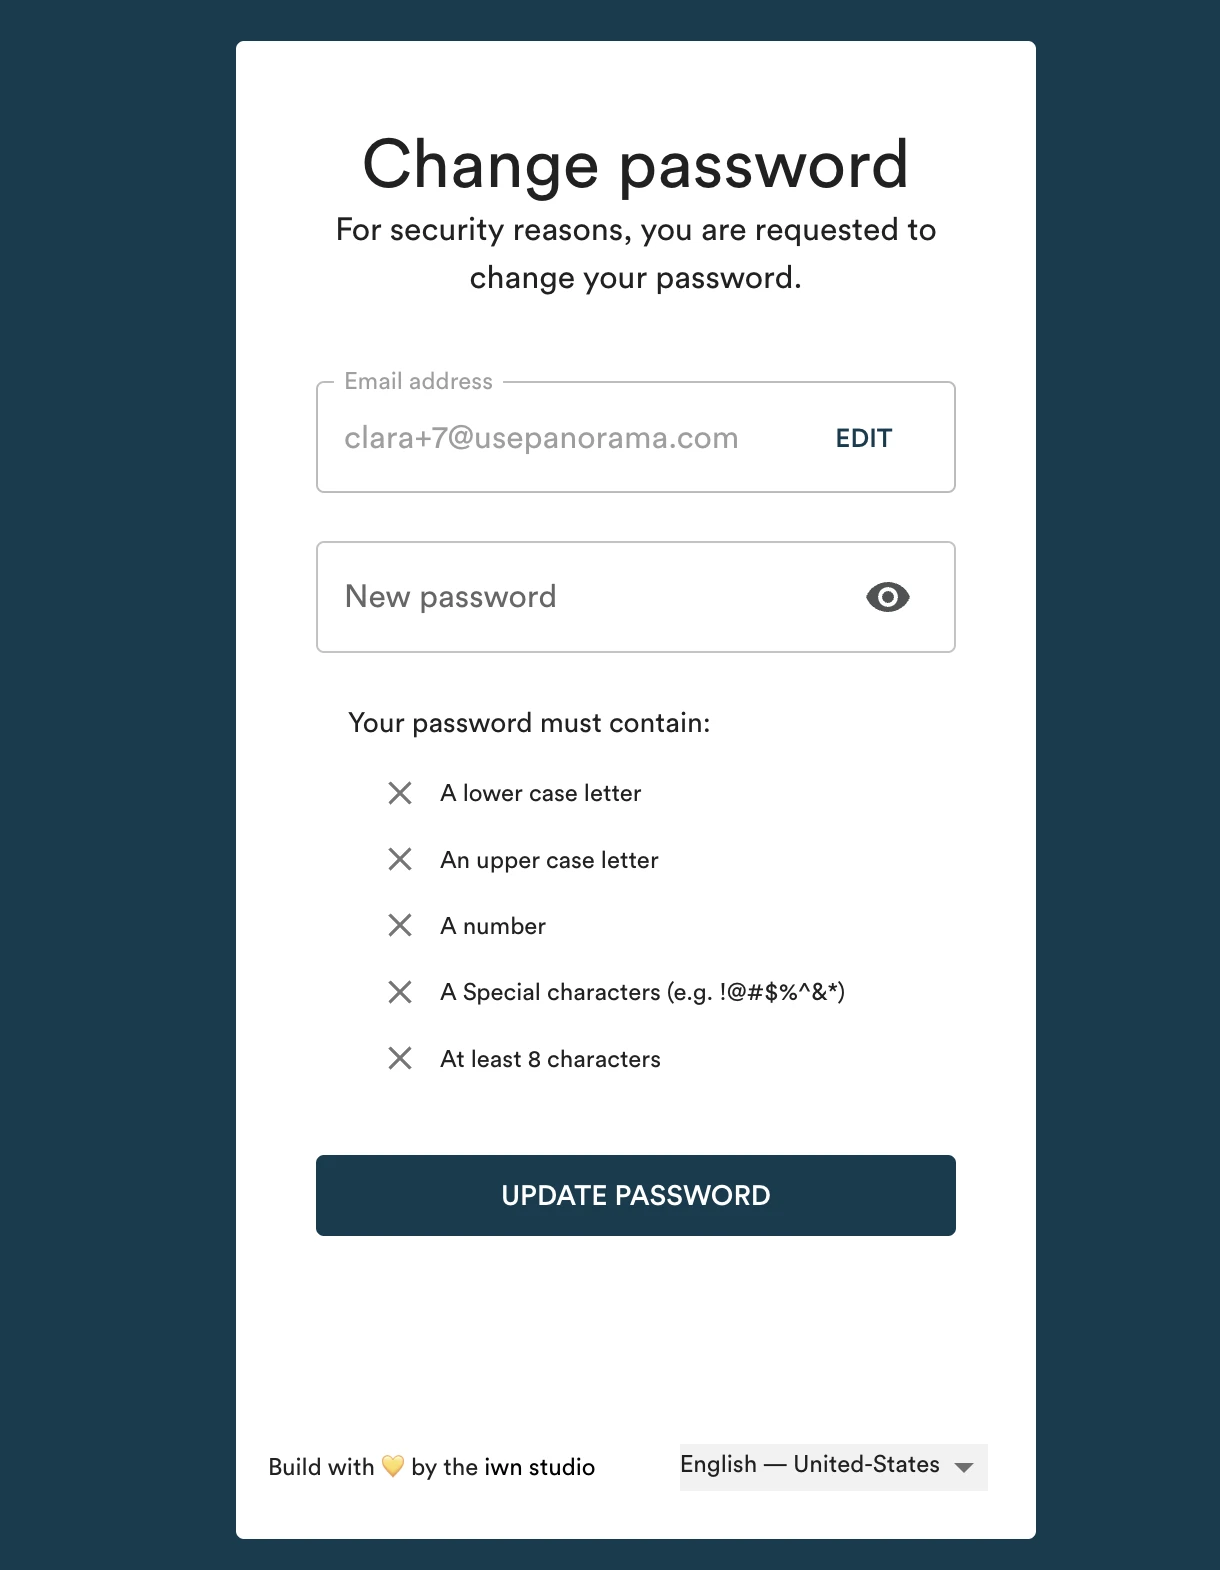1220x1570 pixels.
Task: Click the language dropdown arrow
Action: [964, 1467]
